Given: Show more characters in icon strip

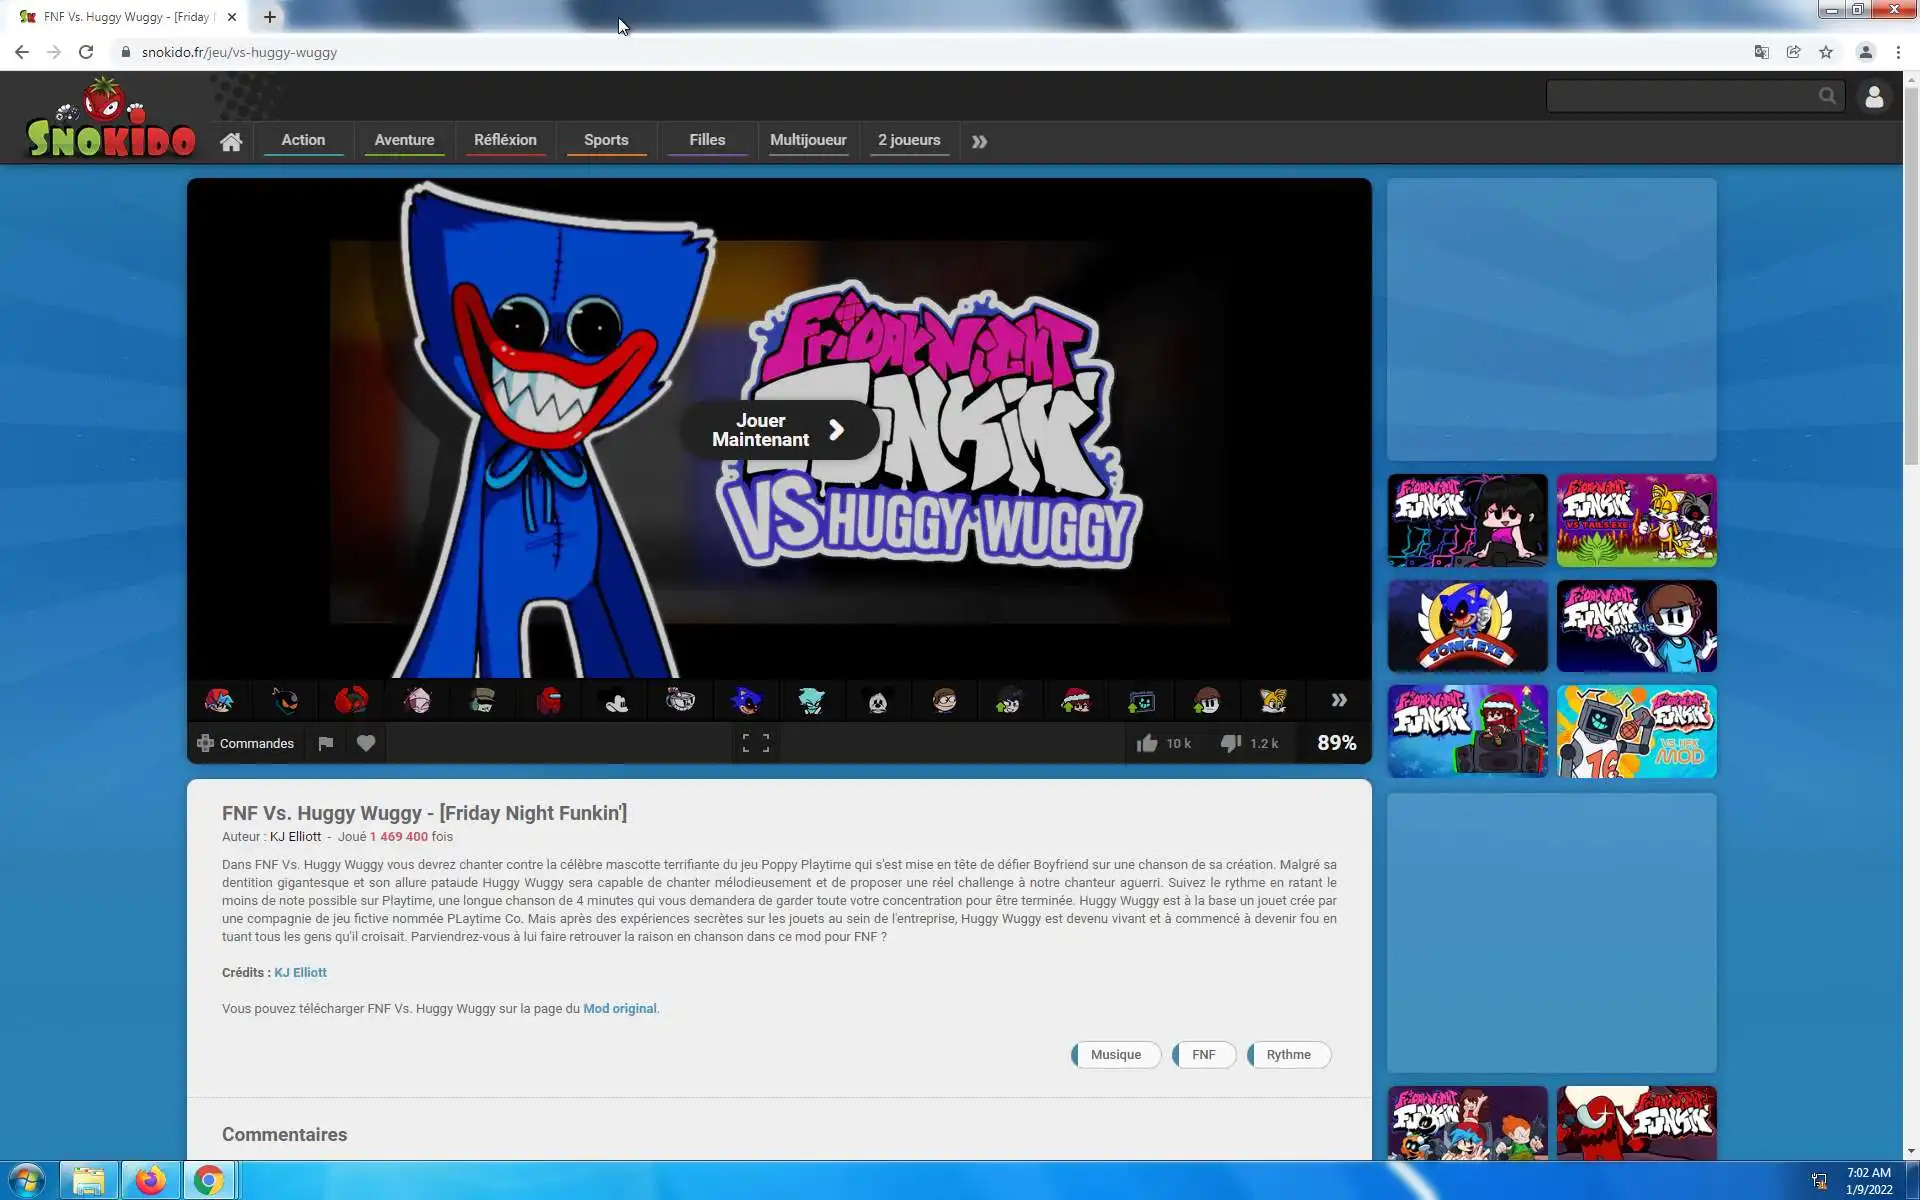Looking at the screenshot, I should pyautogui.click(x=1339, y=700).
